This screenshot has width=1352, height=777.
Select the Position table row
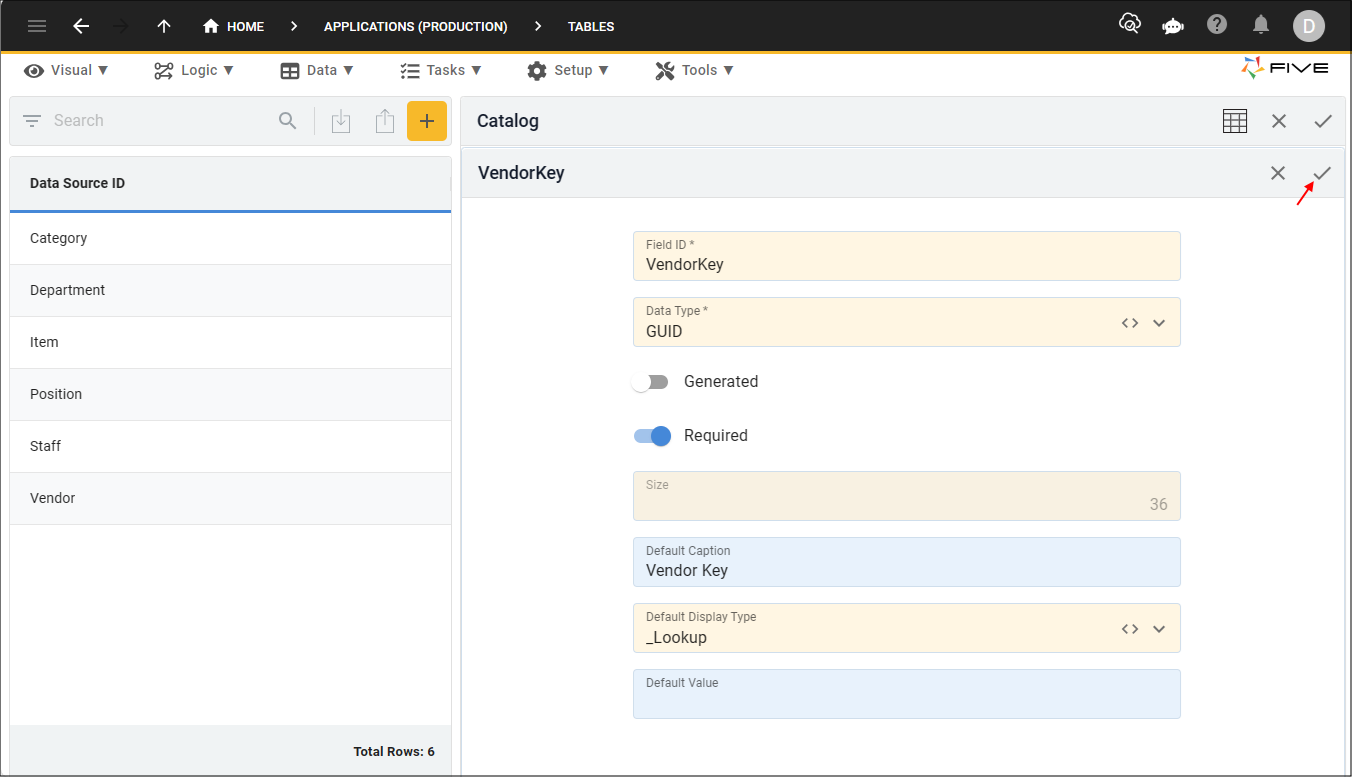tap(230, 394)
